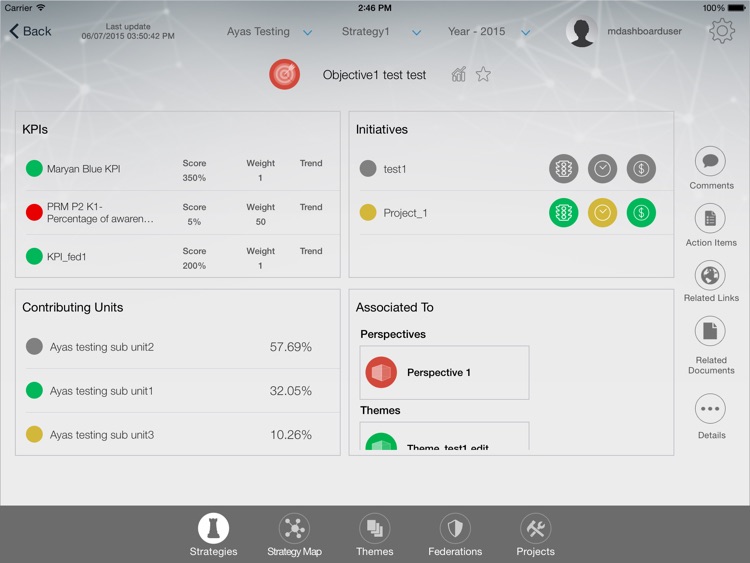Switch to the Federations tab

point(455,535)
